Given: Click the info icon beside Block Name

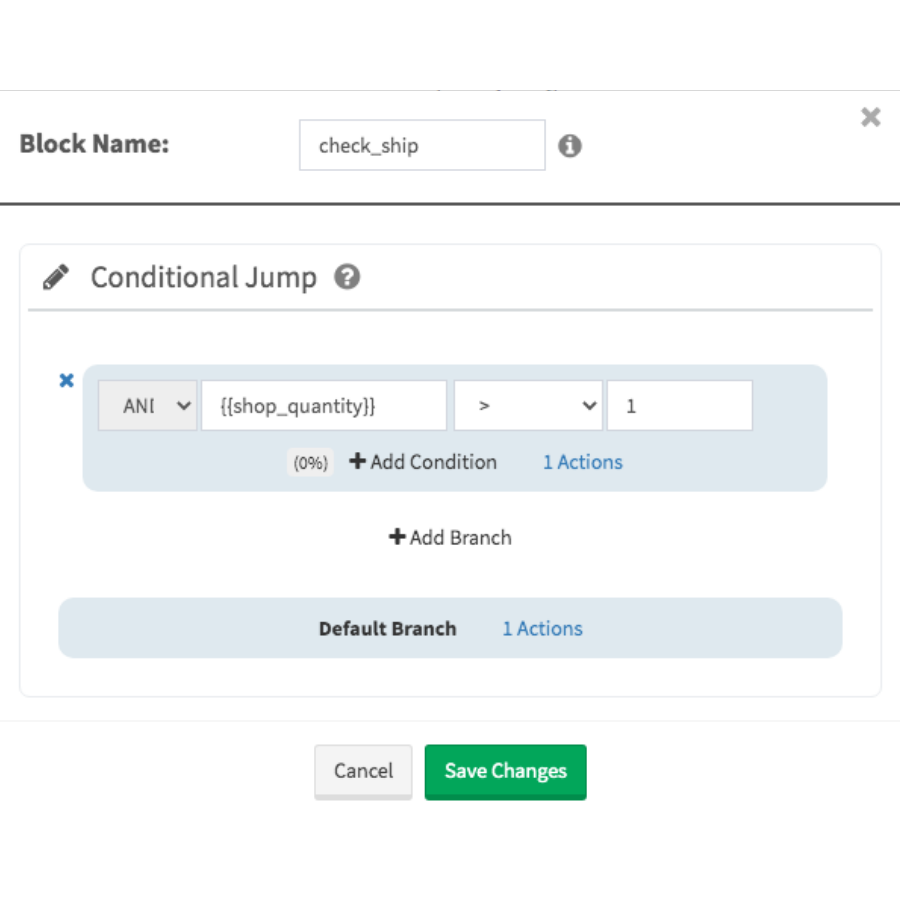Looking at the screenshot, I should [570, 146].
